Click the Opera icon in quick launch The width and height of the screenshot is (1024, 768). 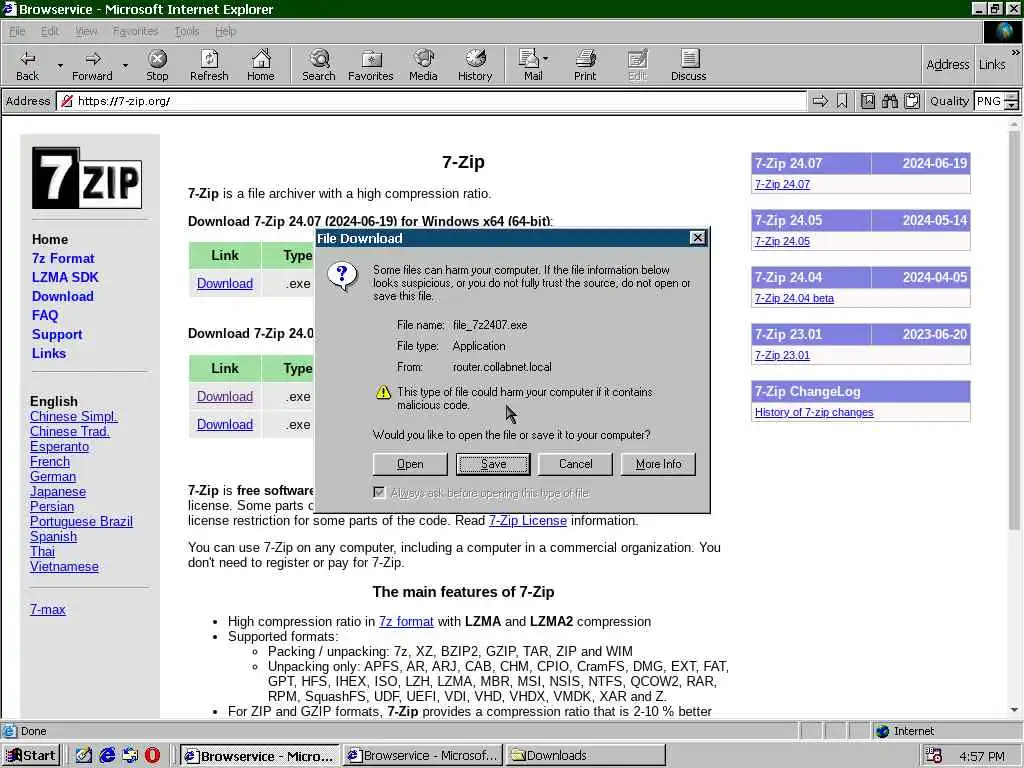pyautogui.click(x=152, y=756)
